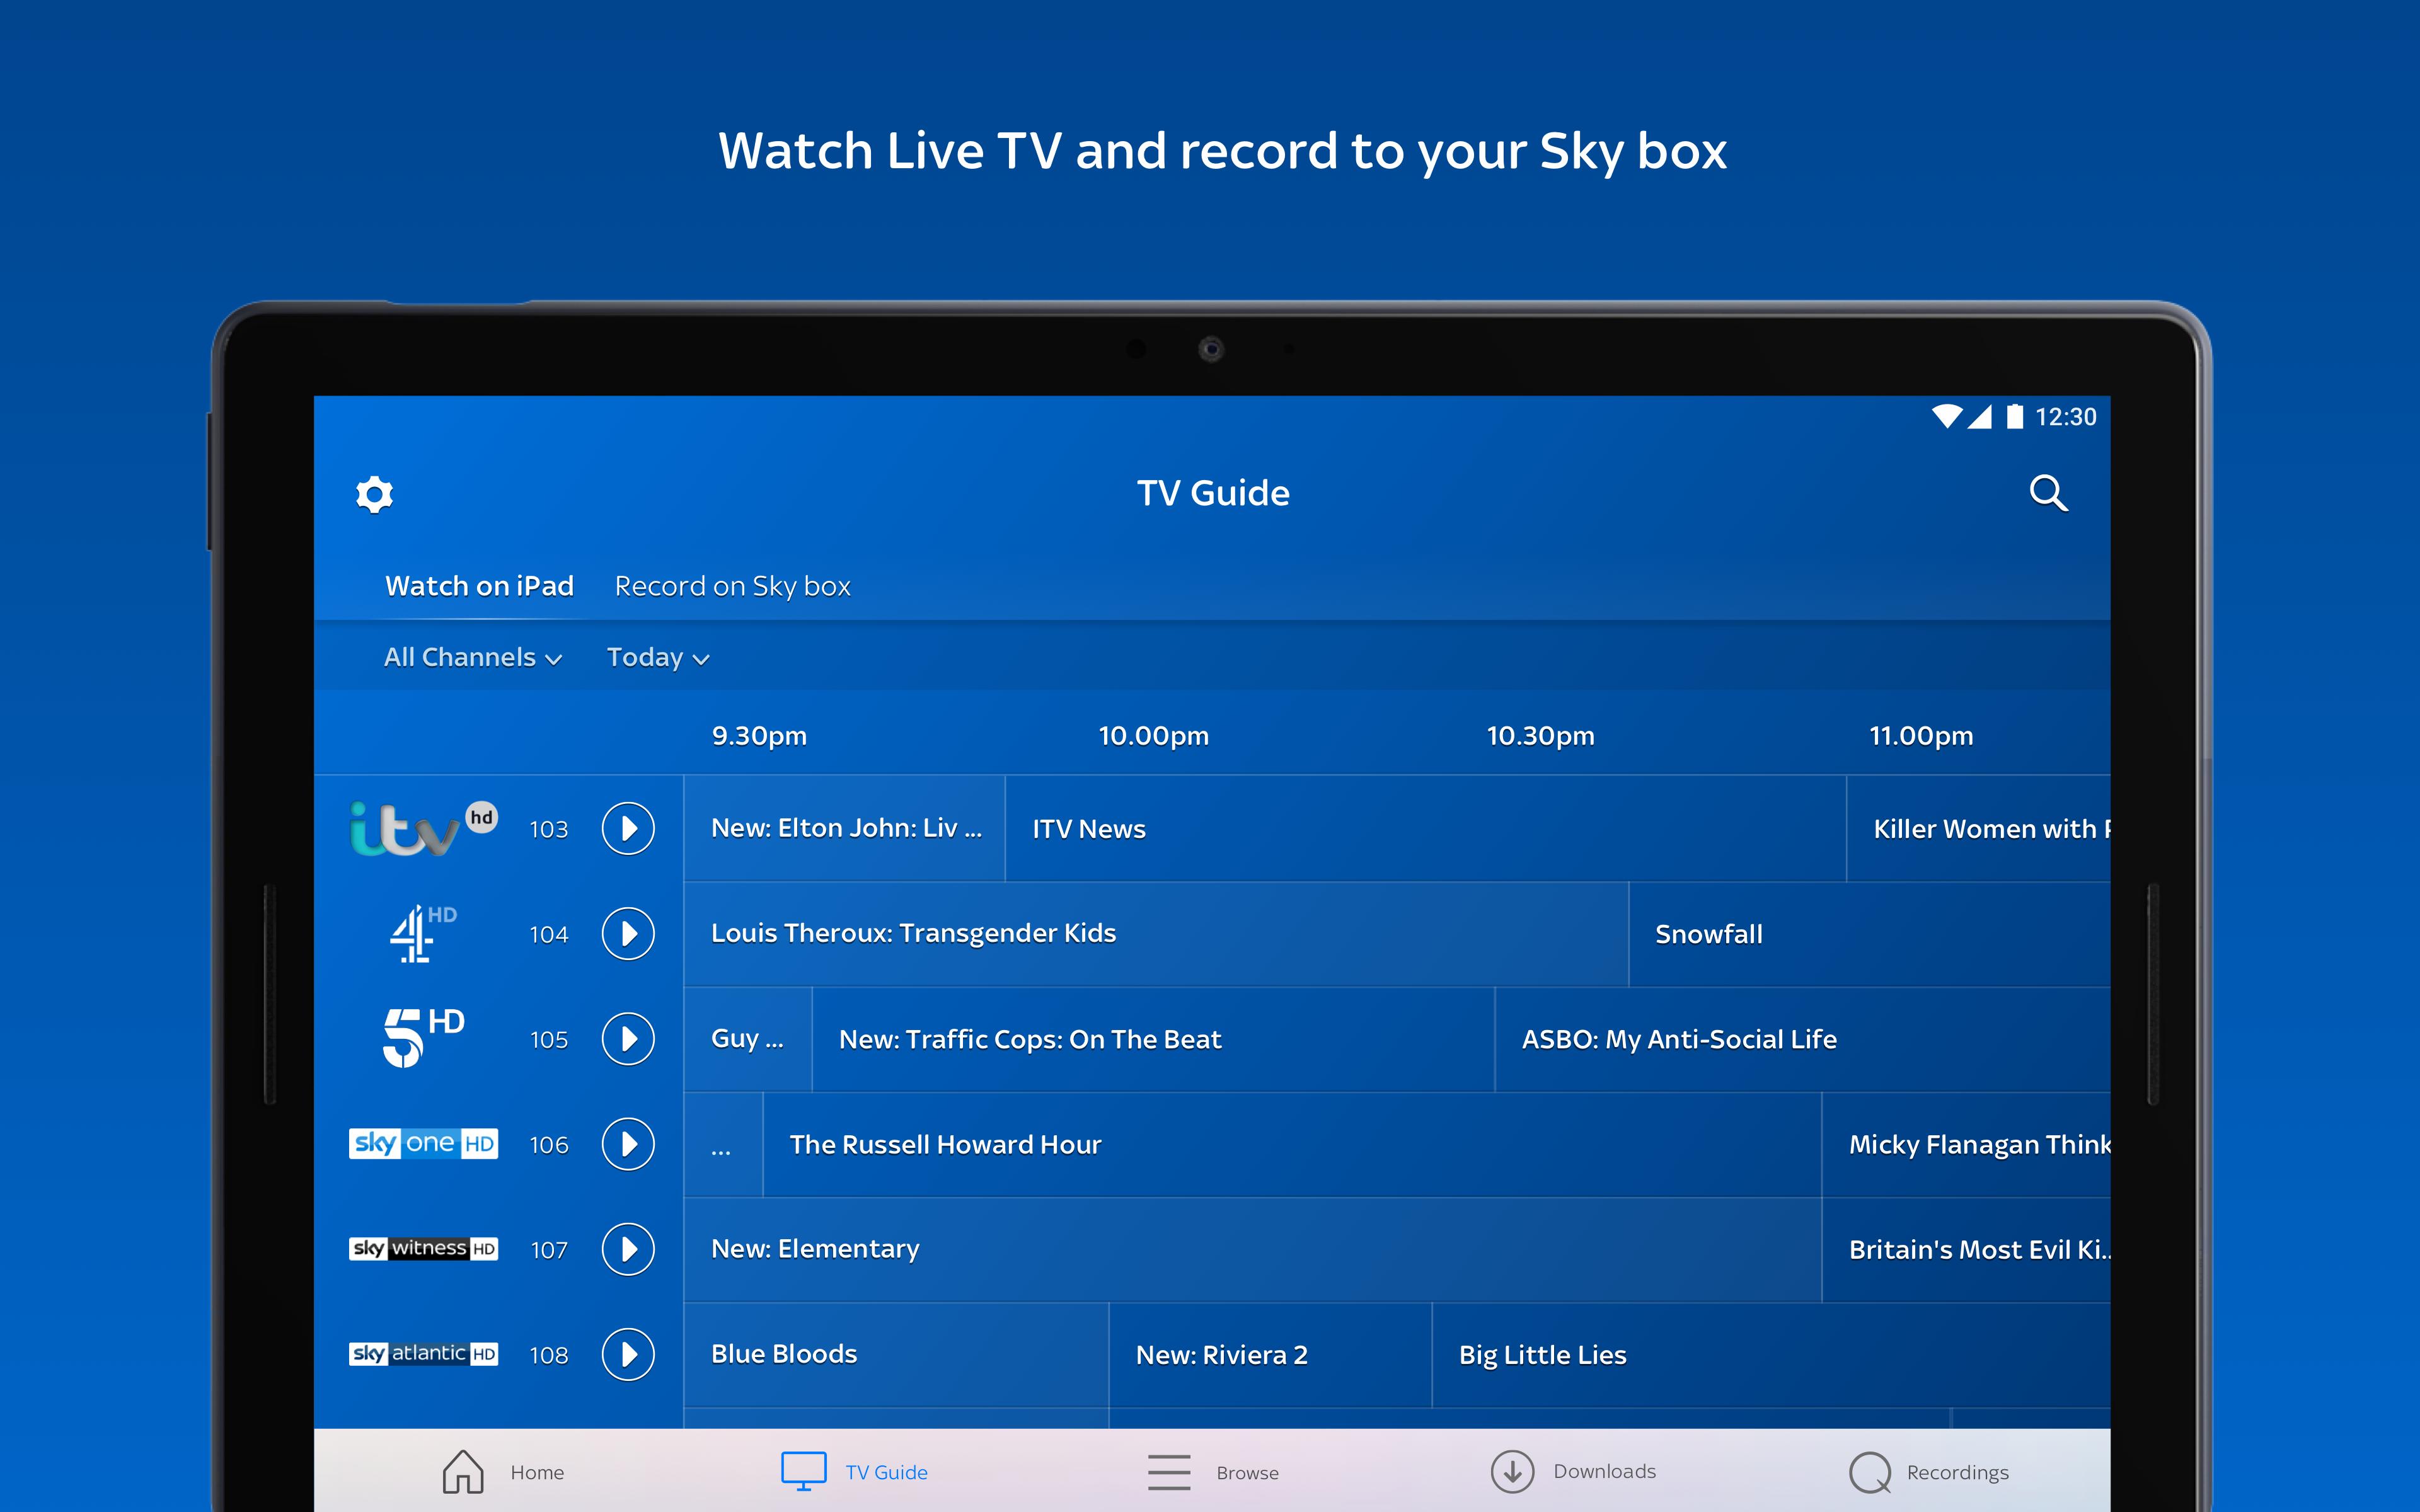Select the Sky Witness HD logo
This screenshot has height=1512, width=2420.
pyautogui.click(x=423, y=1249)
